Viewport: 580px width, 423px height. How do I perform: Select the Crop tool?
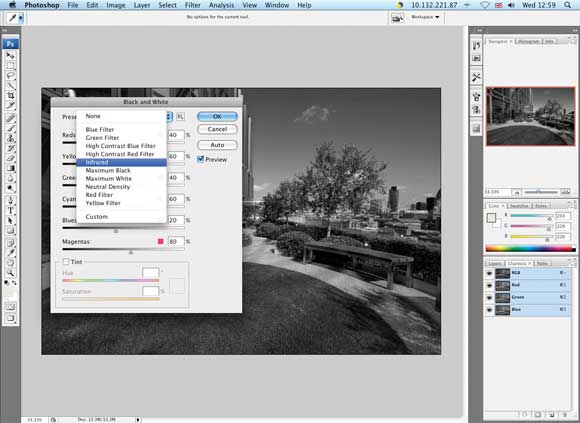[x=10, y=96]
